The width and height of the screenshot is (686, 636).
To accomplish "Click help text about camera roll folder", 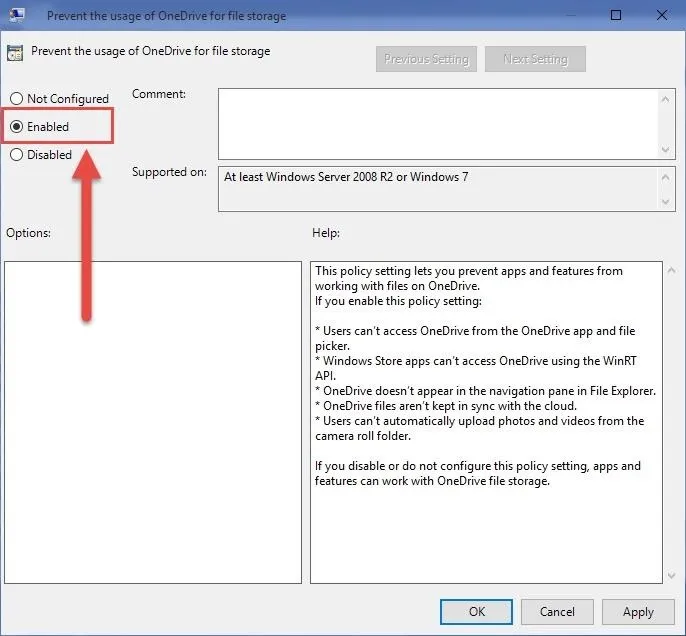I will click(x=480, y=428).
